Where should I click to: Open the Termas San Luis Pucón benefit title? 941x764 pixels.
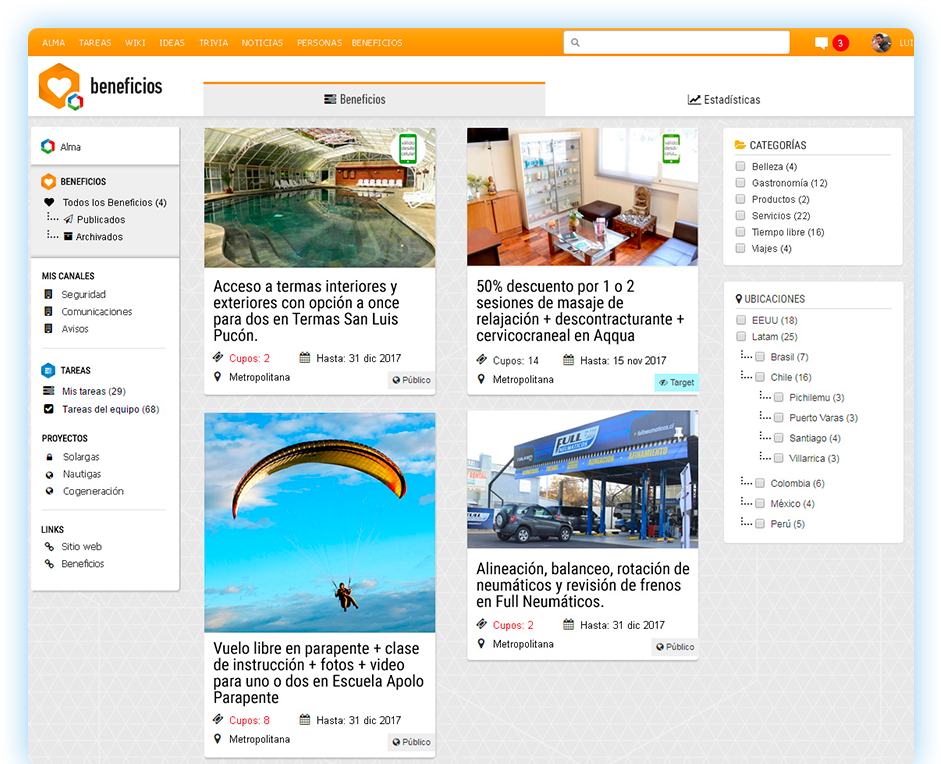click(306, 311)
